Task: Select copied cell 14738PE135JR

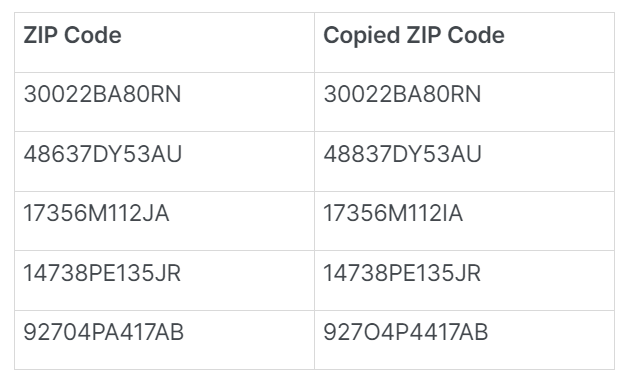Action: point(464,280)
